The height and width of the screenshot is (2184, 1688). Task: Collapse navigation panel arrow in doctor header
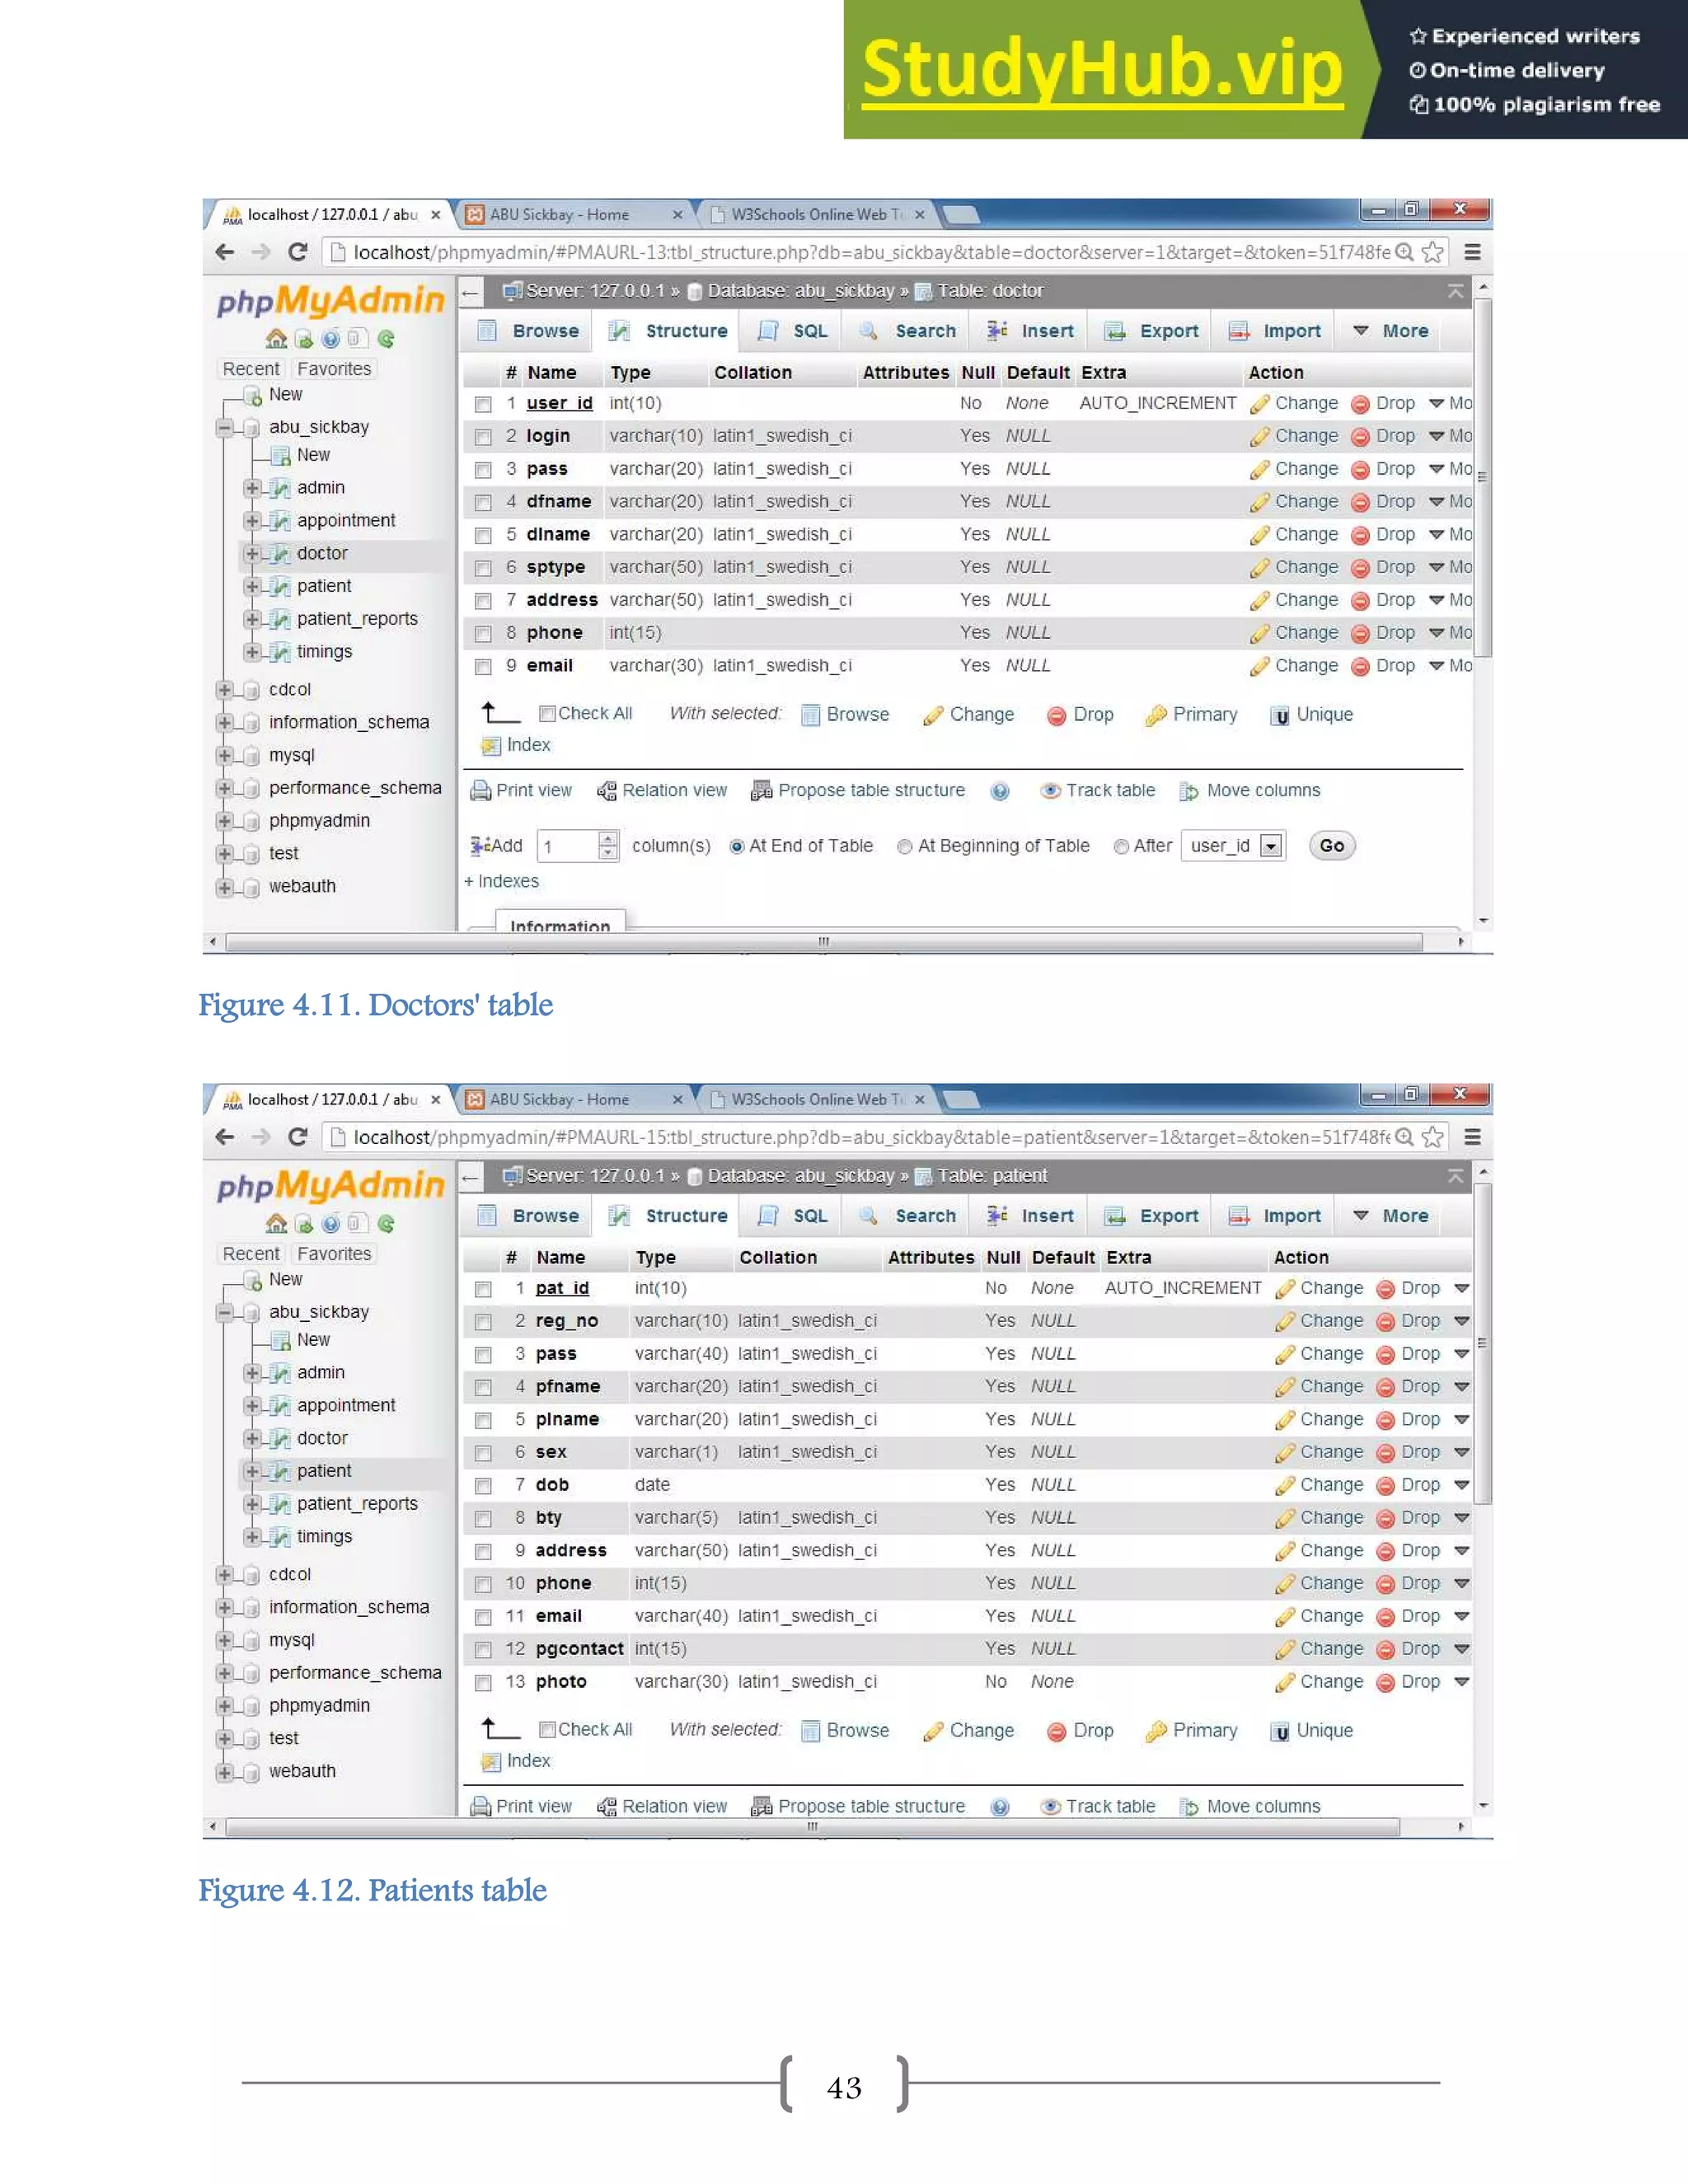470,292
